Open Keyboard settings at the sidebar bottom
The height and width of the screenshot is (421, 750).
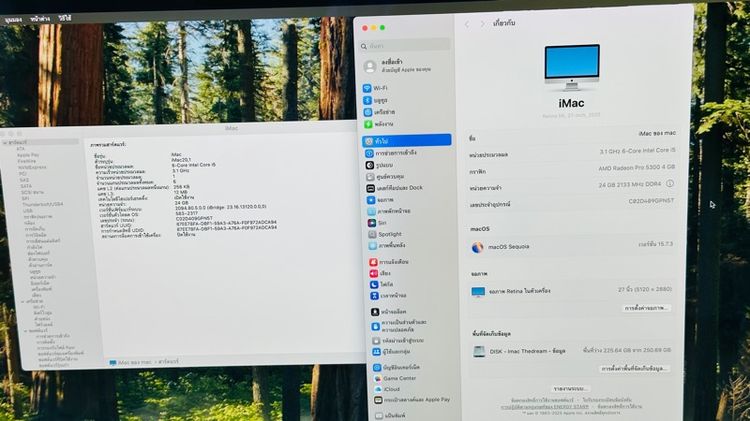(x=390, y=416)
